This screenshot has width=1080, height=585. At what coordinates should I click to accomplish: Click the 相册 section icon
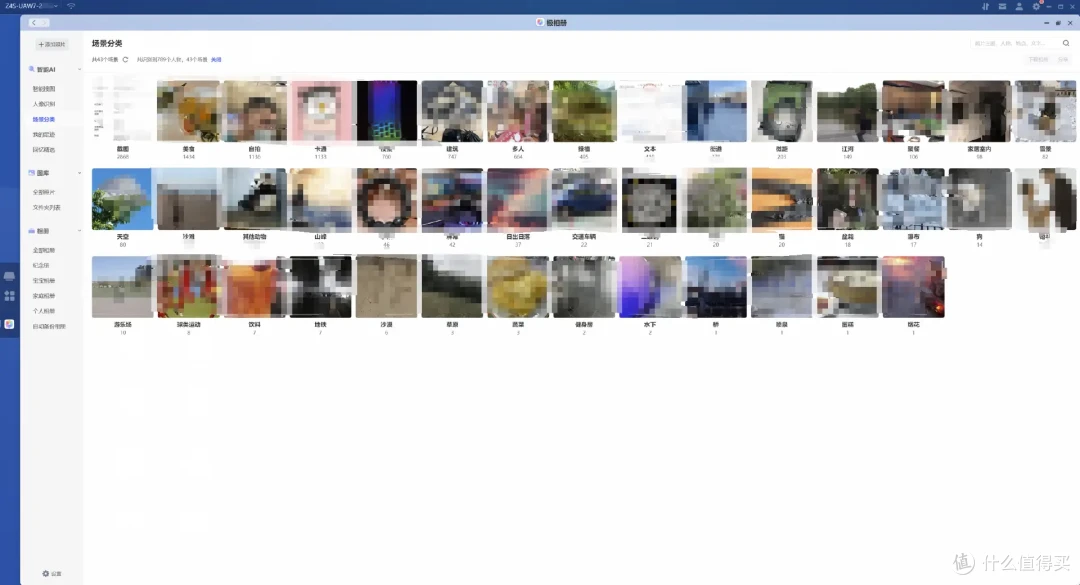32,231
